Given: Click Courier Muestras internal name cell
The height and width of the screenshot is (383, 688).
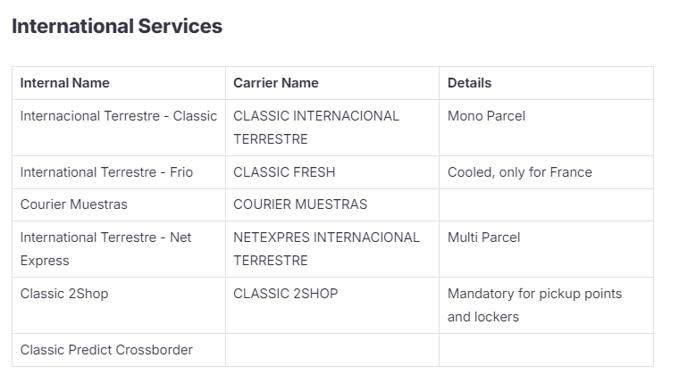Looking at the screenshot, I should [x=118, y=204].
